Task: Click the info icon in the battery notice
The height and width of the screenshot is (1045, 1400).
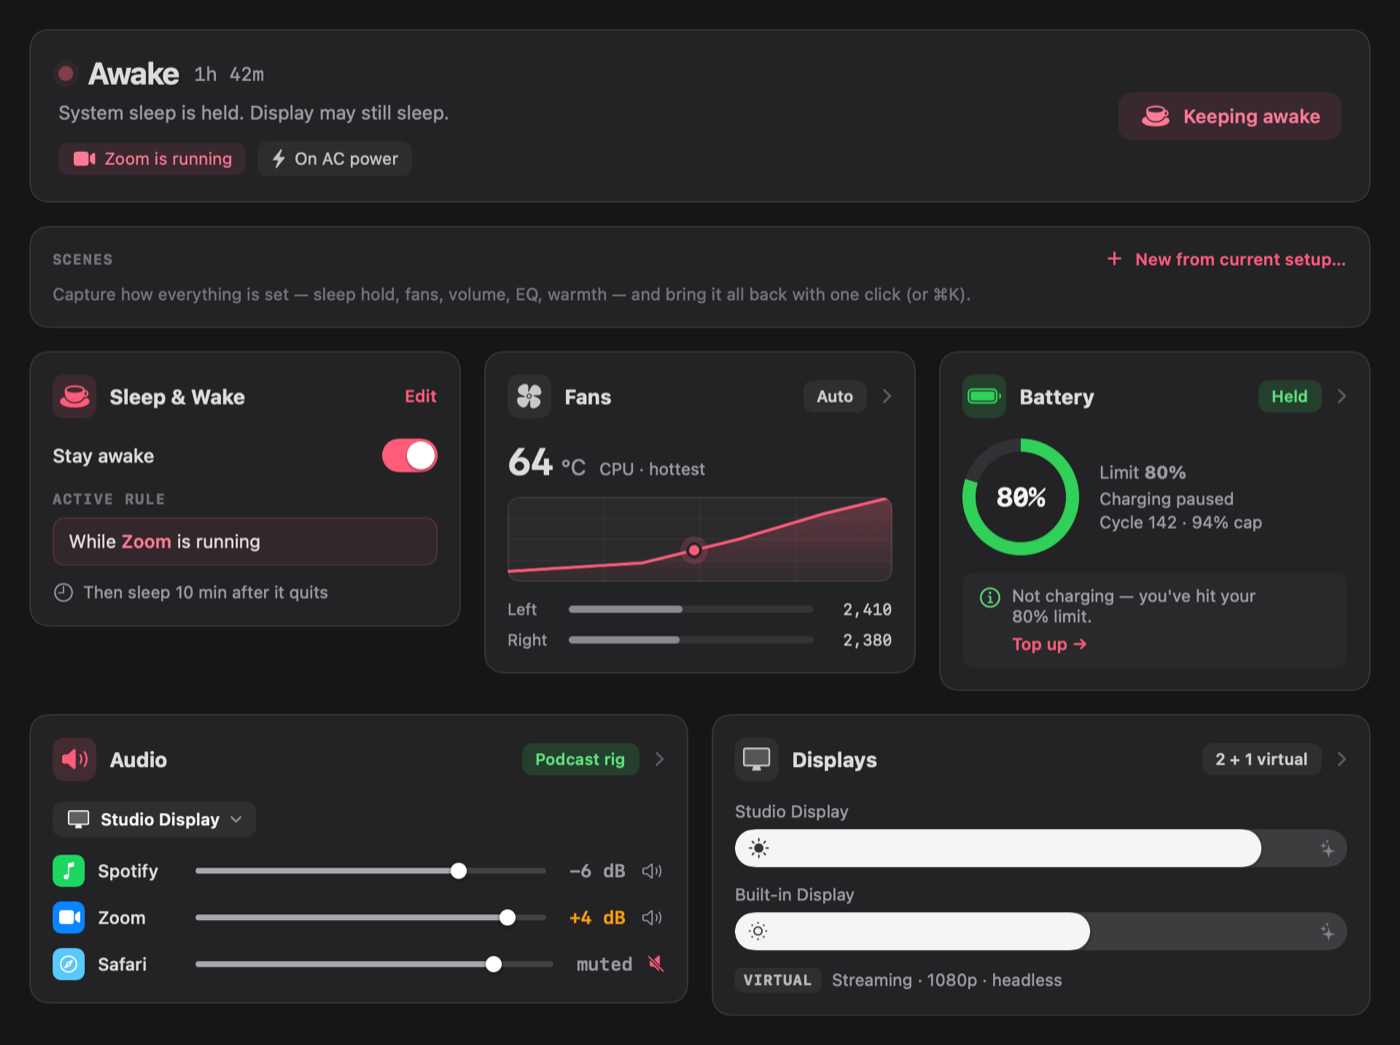Action: (990, 597)
